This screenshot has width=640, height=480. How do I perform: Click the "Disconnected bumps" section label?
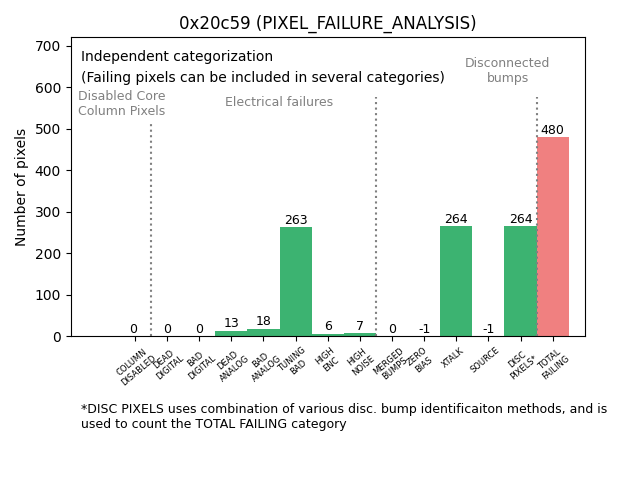[507, 71]
